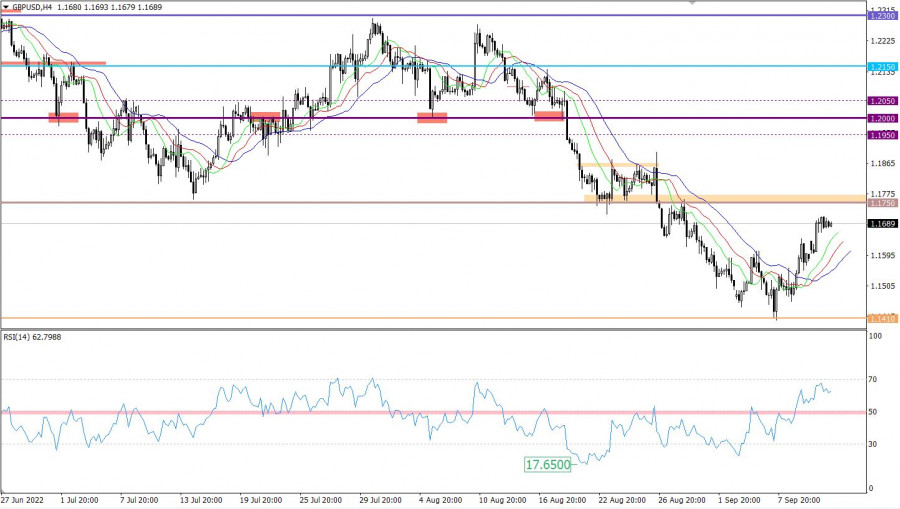Click the dropdown arrow beside GBPUSD,H4

click(6, 6)
